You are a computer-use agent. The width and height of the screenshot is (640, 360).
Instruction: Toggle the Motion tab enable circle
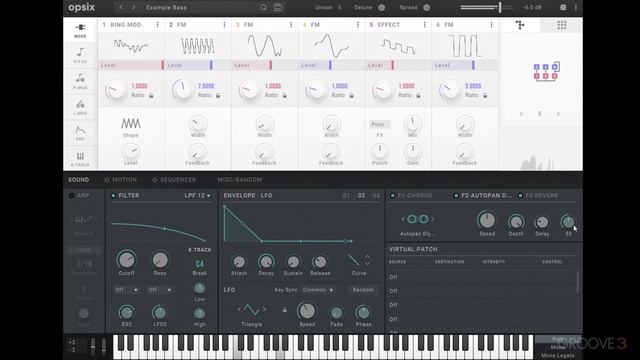[107, 180]
